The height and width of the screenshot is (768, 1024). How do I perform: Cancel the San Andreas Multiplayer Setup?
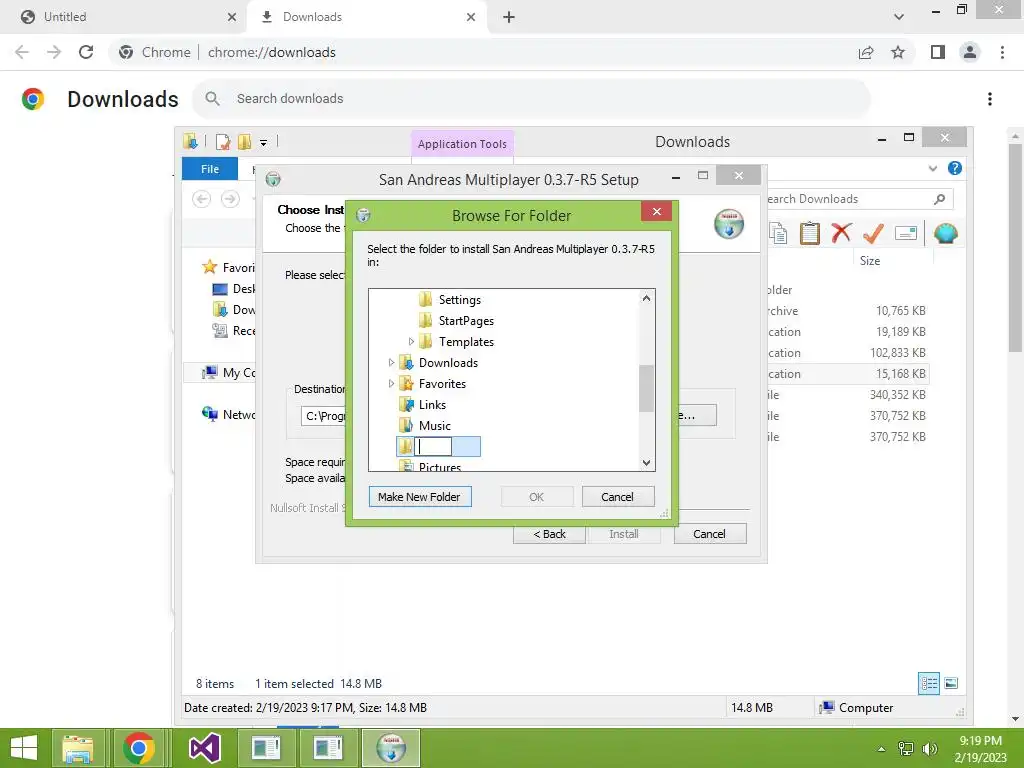[709, 534]
